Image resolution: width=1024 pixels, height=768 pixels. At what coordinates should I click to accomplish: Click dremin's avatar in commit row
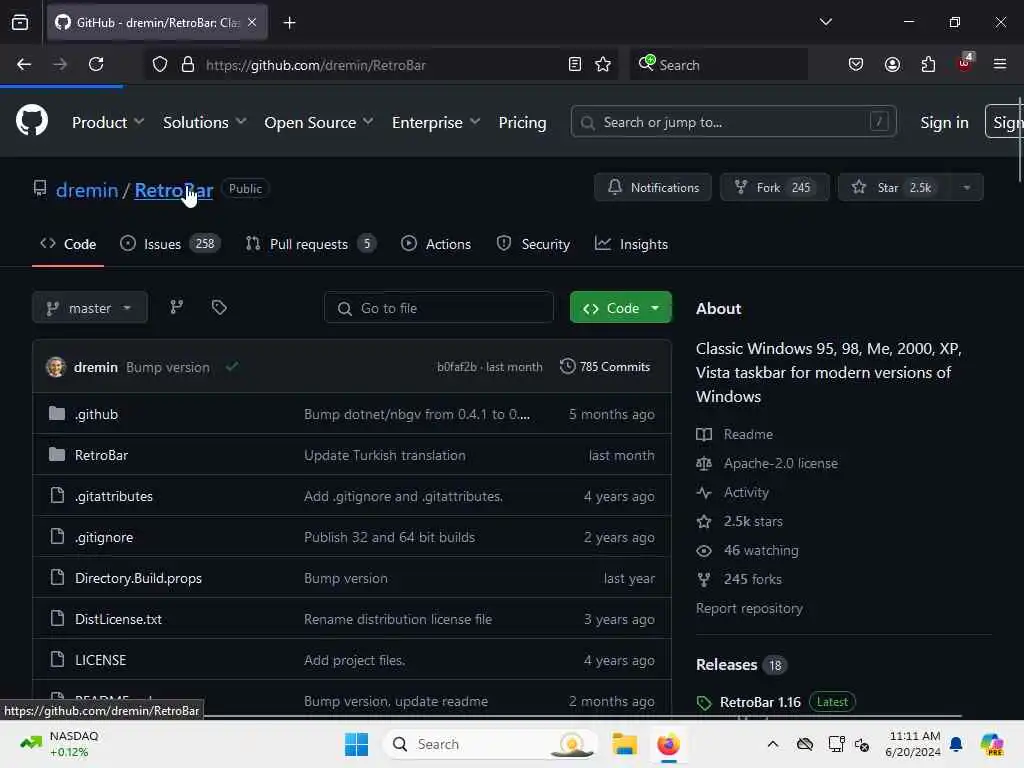[x=56, y=366]
